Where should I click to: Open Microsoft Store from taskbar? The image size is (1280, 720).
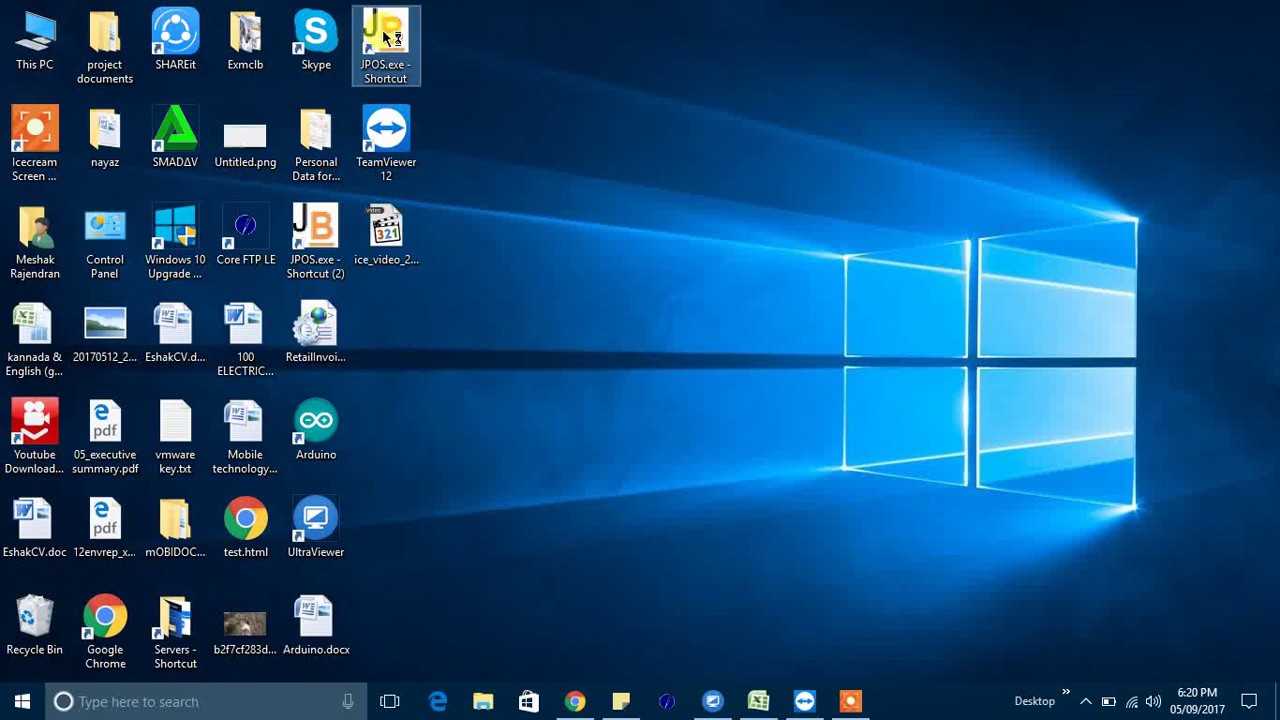[529, 701]
